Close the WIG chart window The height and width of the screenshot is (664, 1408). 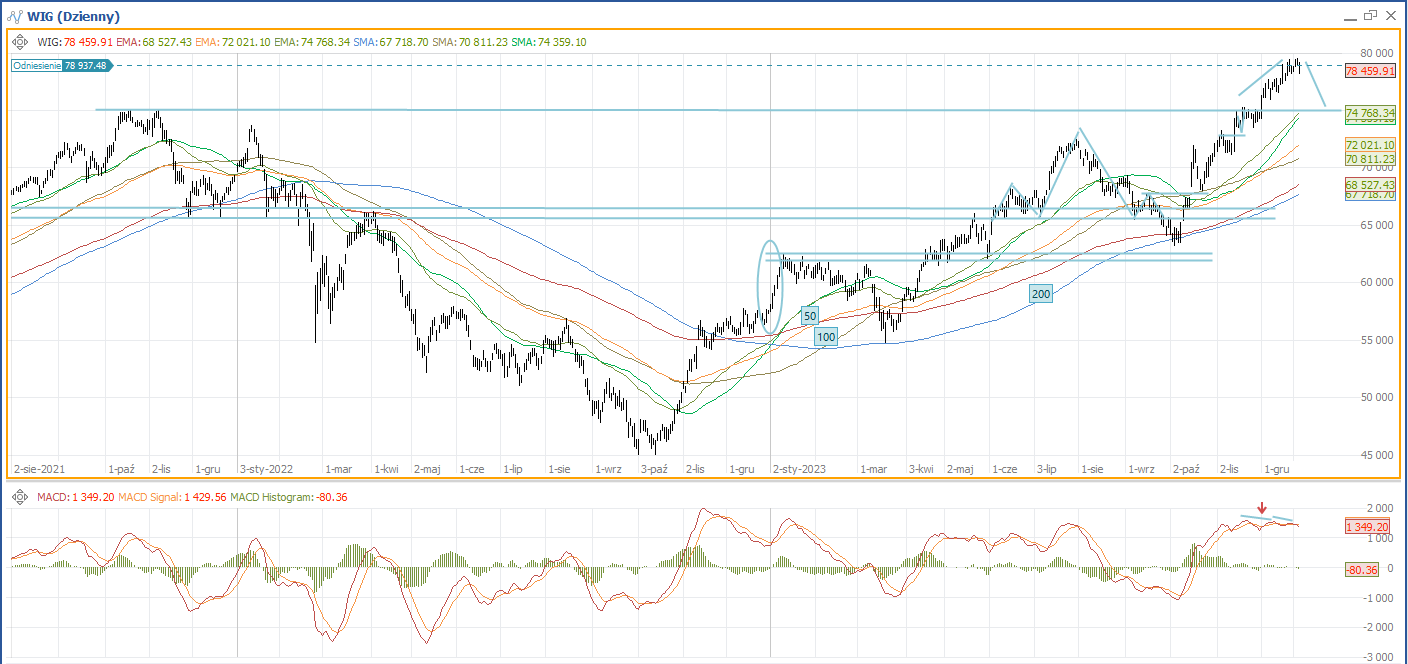coord(1391,15)
